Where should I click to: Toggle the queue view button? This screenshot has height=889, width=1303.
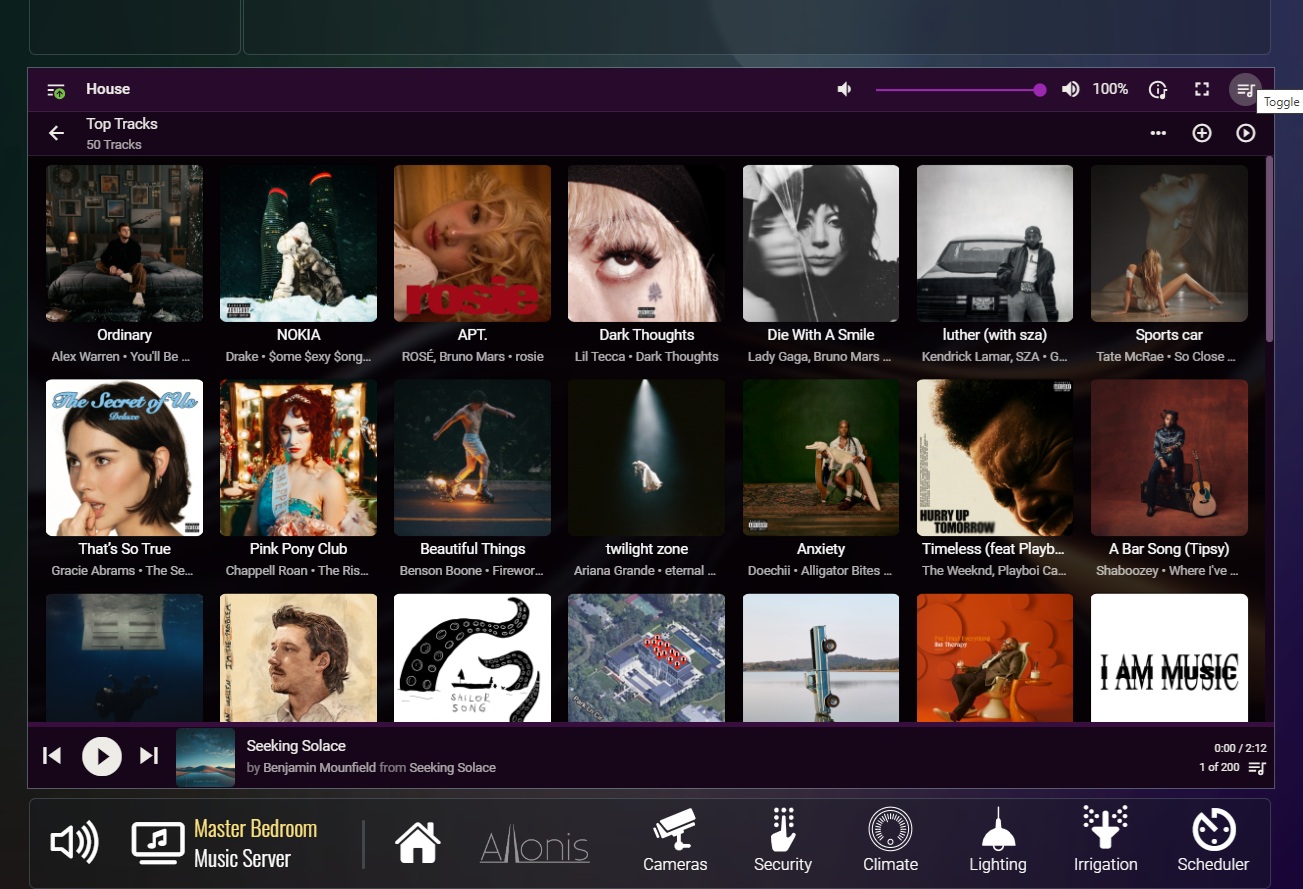point(1245,89)
